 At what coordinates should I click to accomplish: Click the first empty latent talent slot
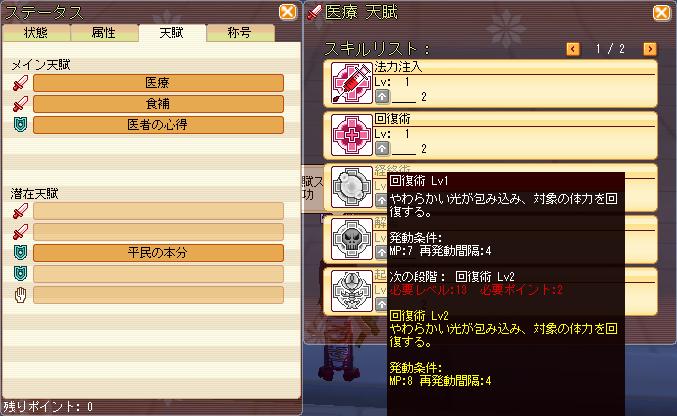158,211
